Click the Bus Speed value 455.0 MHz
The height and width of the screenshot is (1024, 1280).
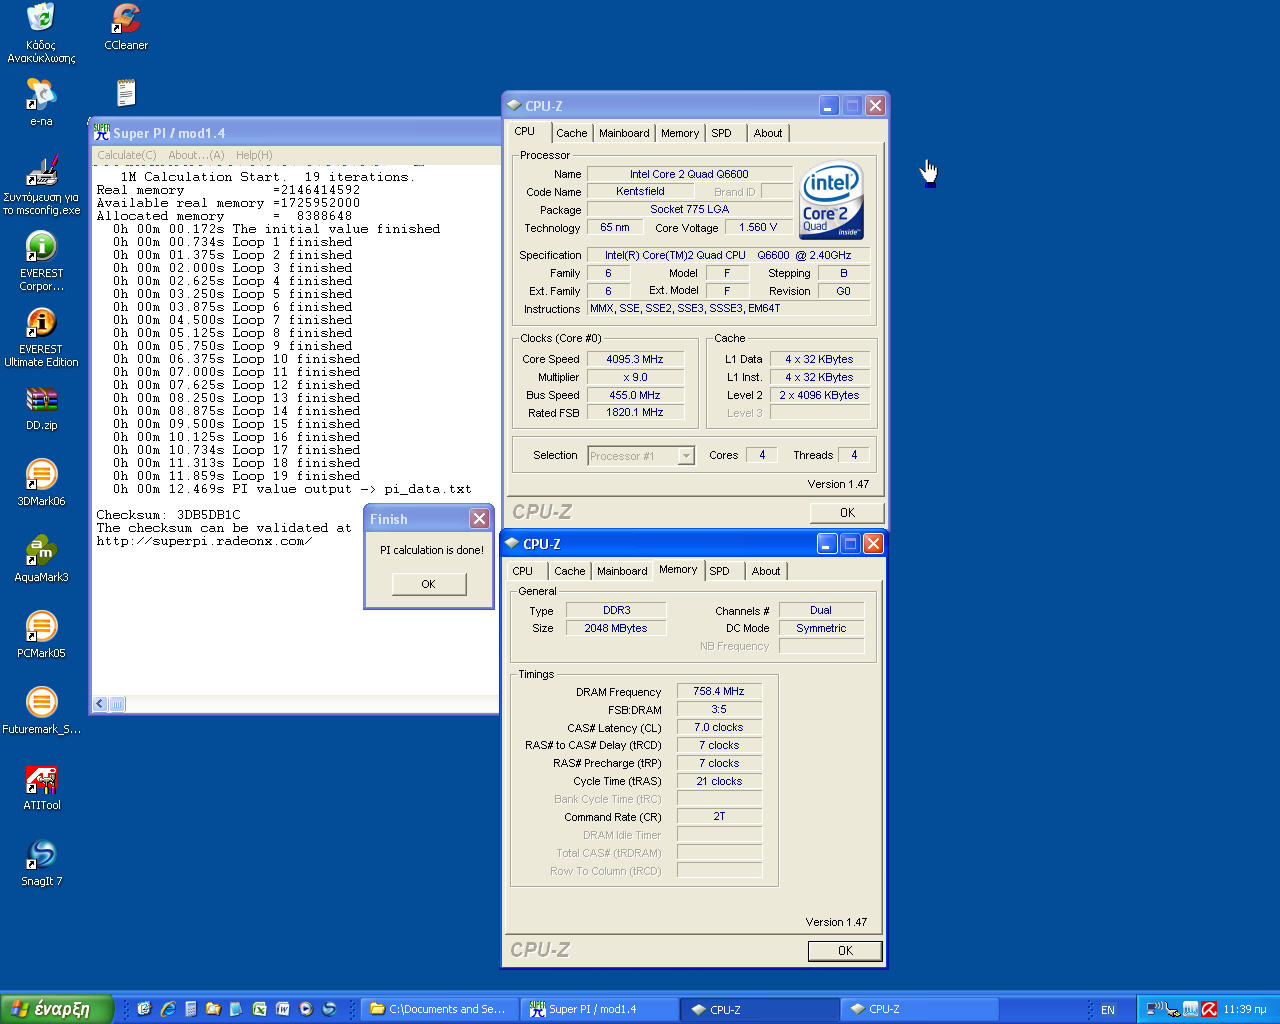pyautogui.click(x=635, y=395)
